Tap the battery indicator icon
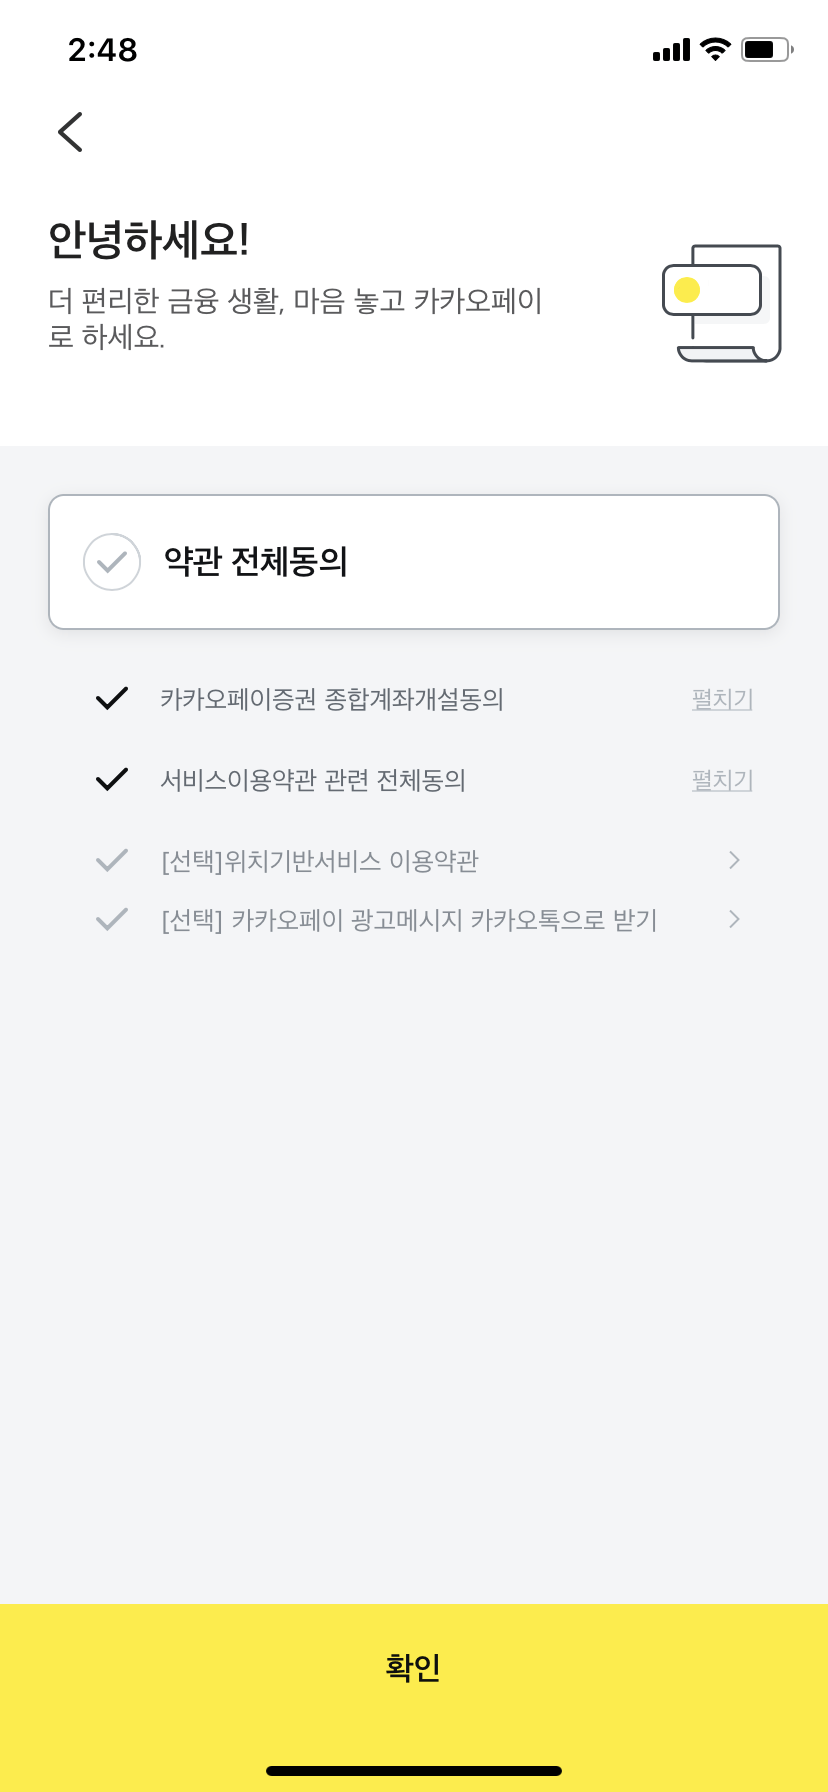This screenshot has width=828, height=1792. coord(766,49)
